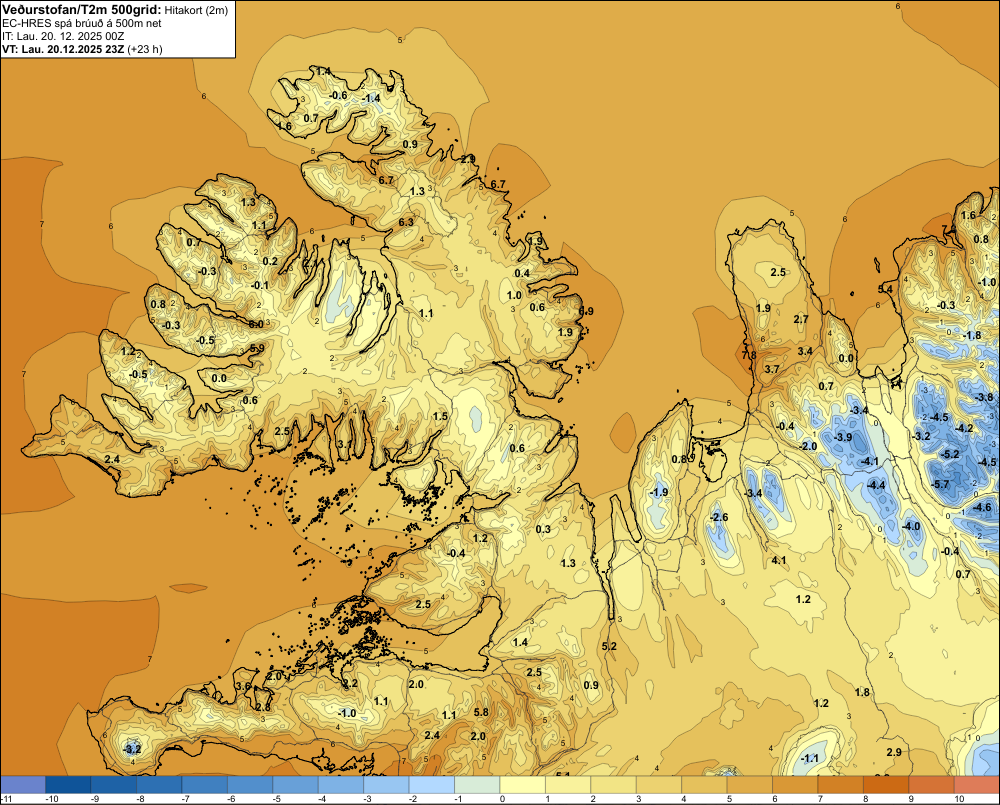Viewport: 1000px width, 805px height.
Task: Pick the legend swatch between -5 and -4
Action: coord(296,785)
